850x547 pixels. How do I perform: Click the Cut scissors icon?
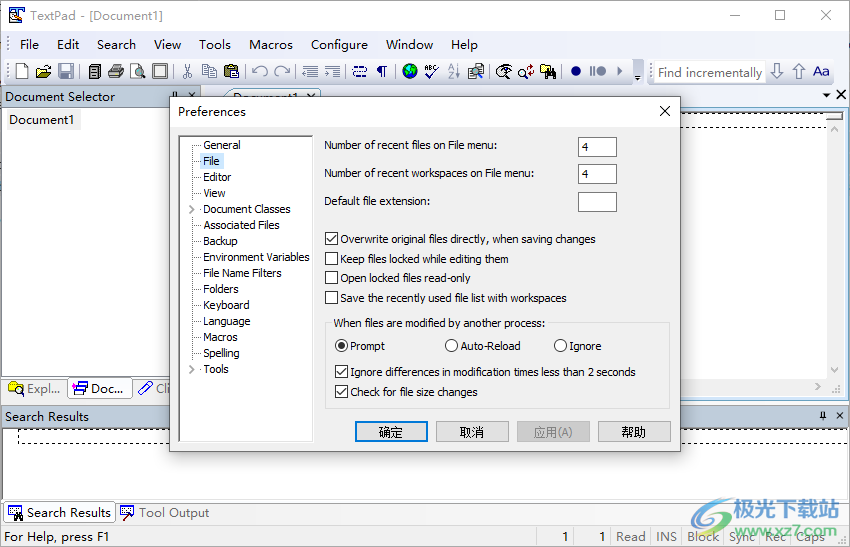tap(187, 71)
